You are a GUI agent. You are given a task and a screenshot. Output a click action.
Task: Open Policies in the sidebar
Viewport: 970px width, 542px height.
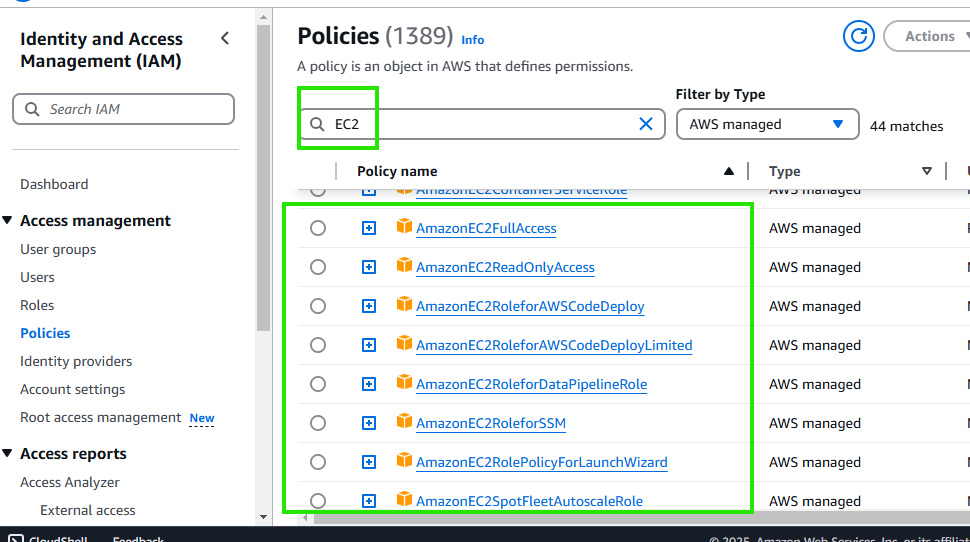pos(45,333)
